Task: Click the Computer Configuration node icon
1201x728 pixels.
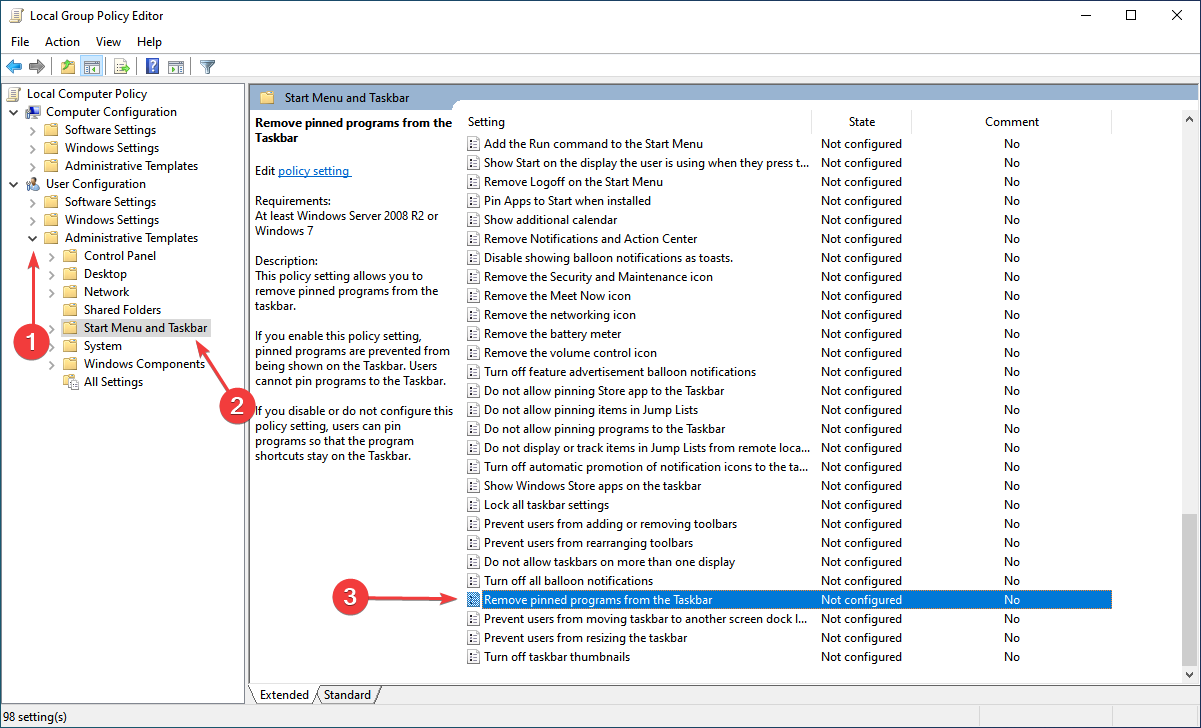Action: point(33,112)
